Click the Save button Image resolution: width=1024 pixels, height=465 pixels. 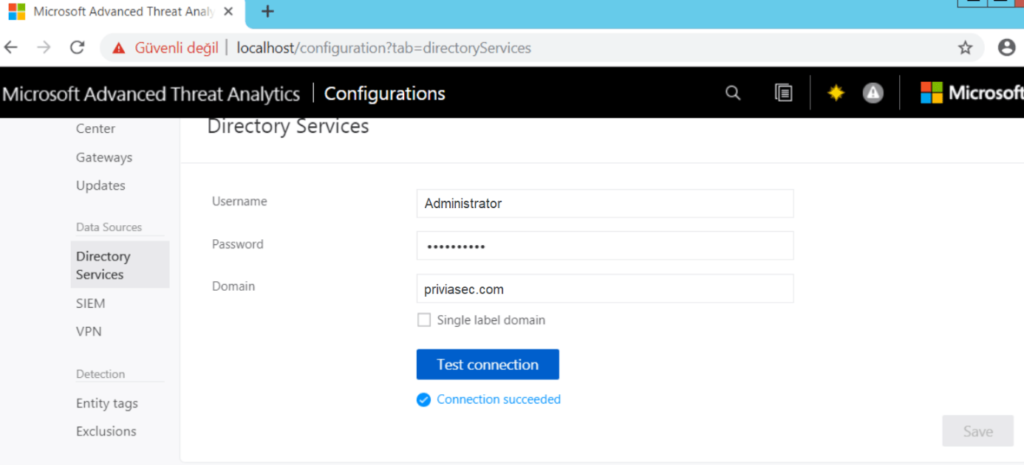pyautogui.click(x=978, y=431)
